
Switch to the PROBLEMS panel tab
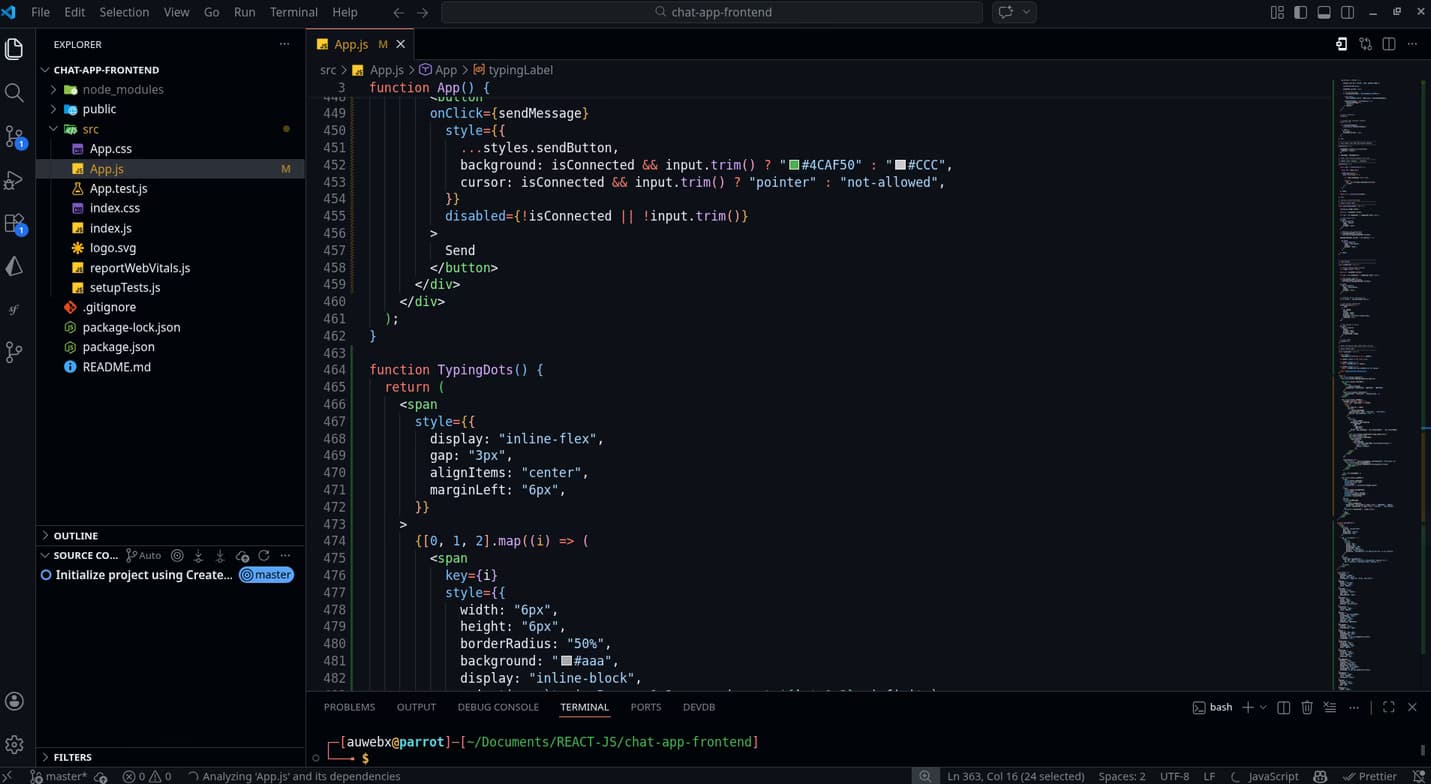click(349, 707)
